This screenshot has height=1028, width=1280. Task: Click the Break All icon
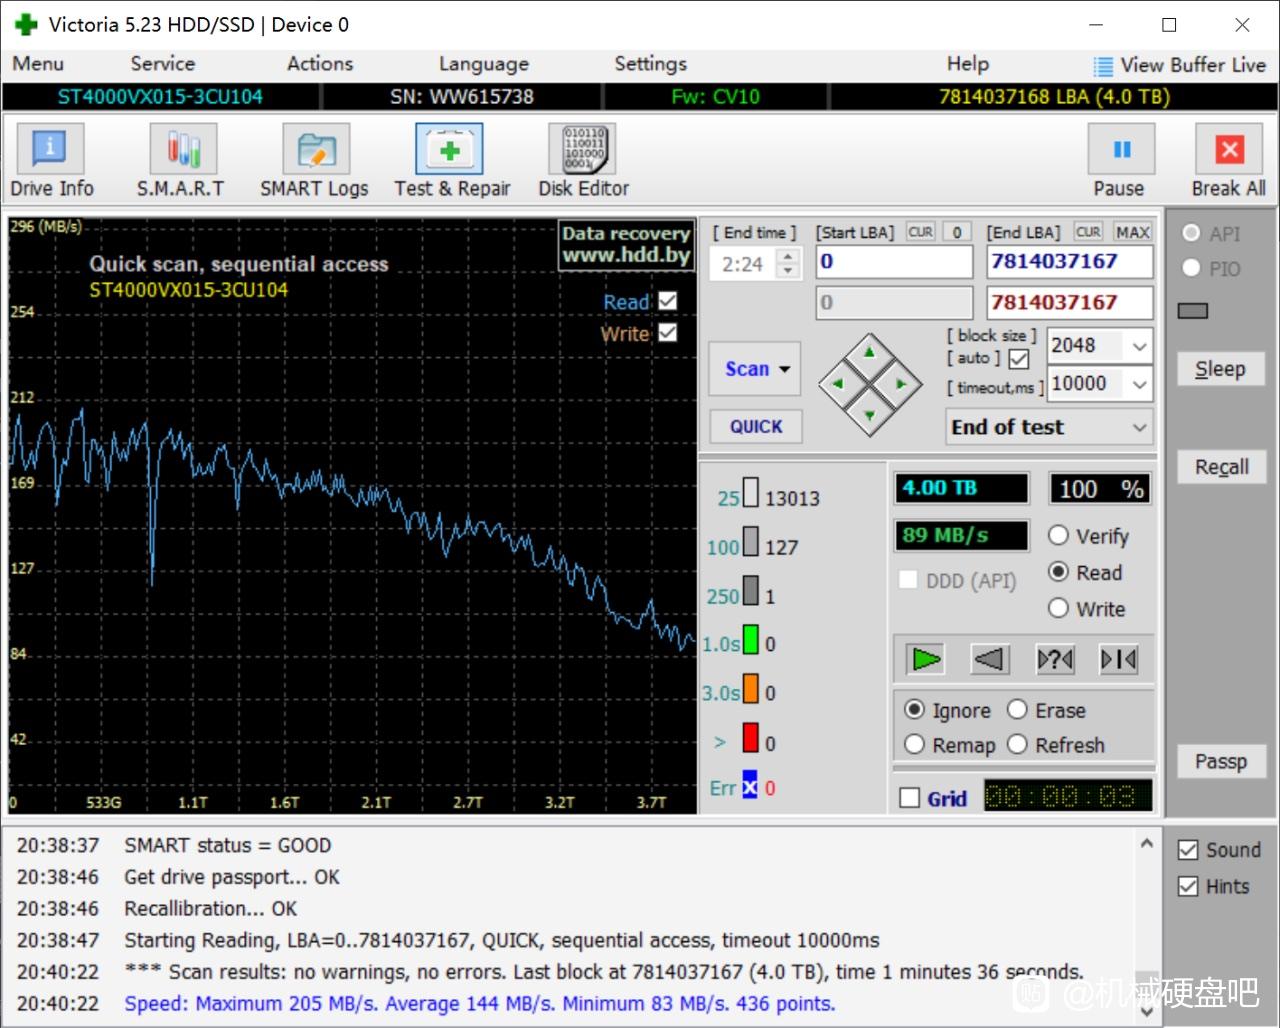pos(1229,150)
